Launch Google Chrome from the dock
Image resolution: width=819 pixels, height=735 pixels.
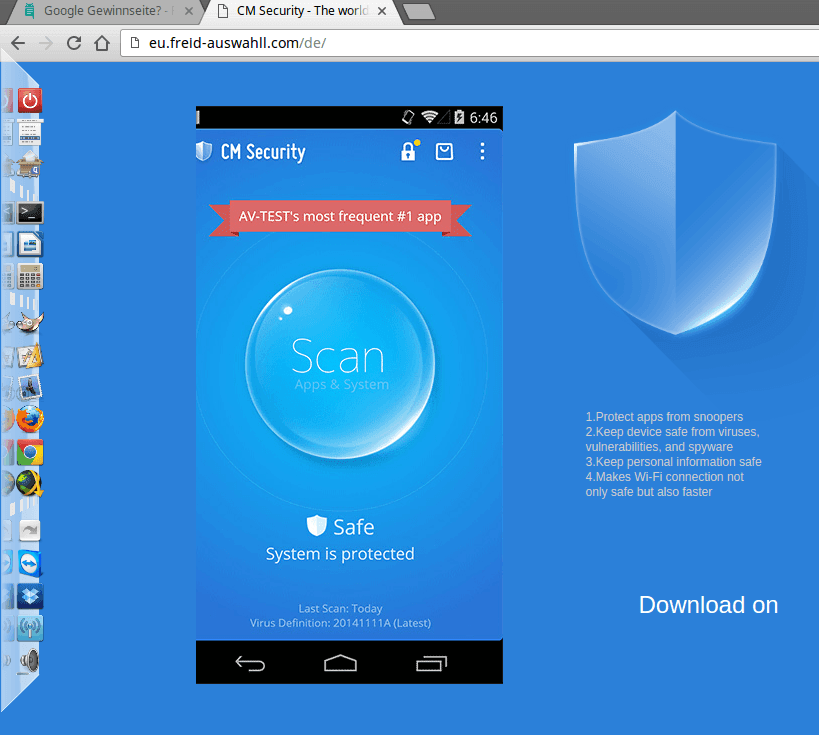point(30,452)
